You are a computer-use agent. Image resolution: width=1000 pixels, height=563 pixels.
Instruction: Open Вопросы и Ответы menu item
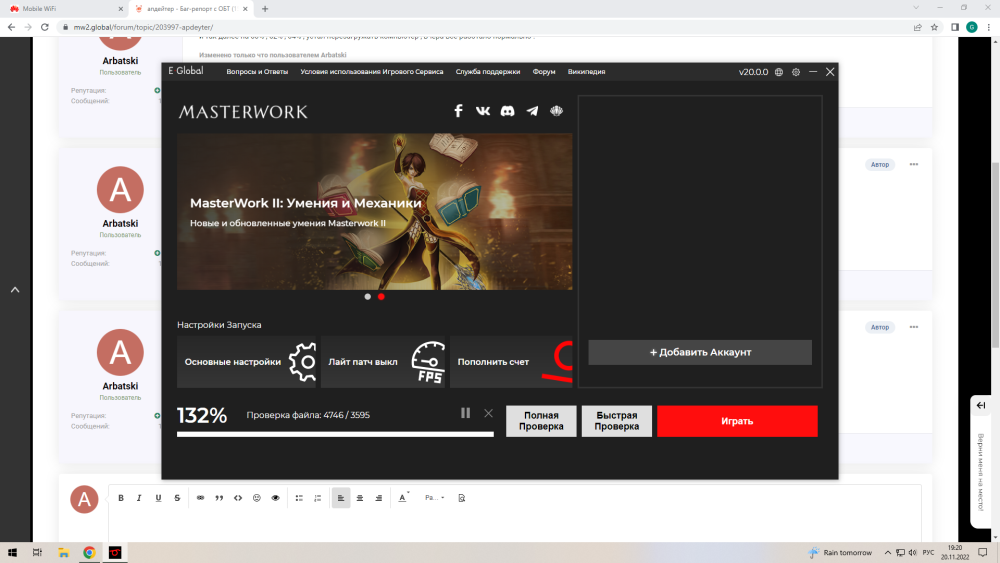[257, 72]
